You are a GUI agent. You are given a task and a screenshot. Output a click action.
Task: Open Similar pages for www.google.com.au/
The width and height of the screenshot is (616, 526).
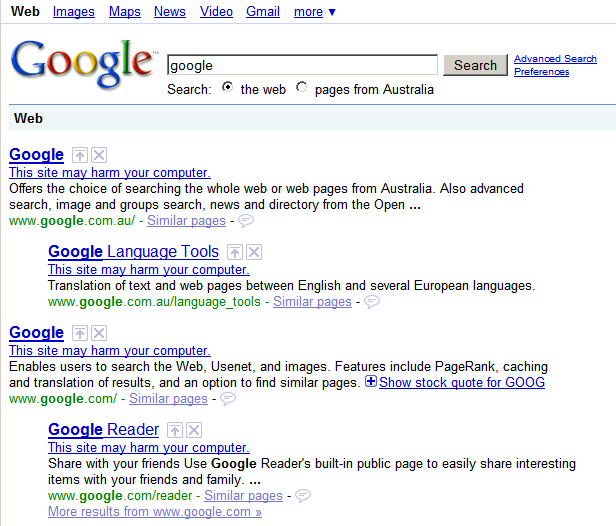pyautogui.click(x=187, y=221)
